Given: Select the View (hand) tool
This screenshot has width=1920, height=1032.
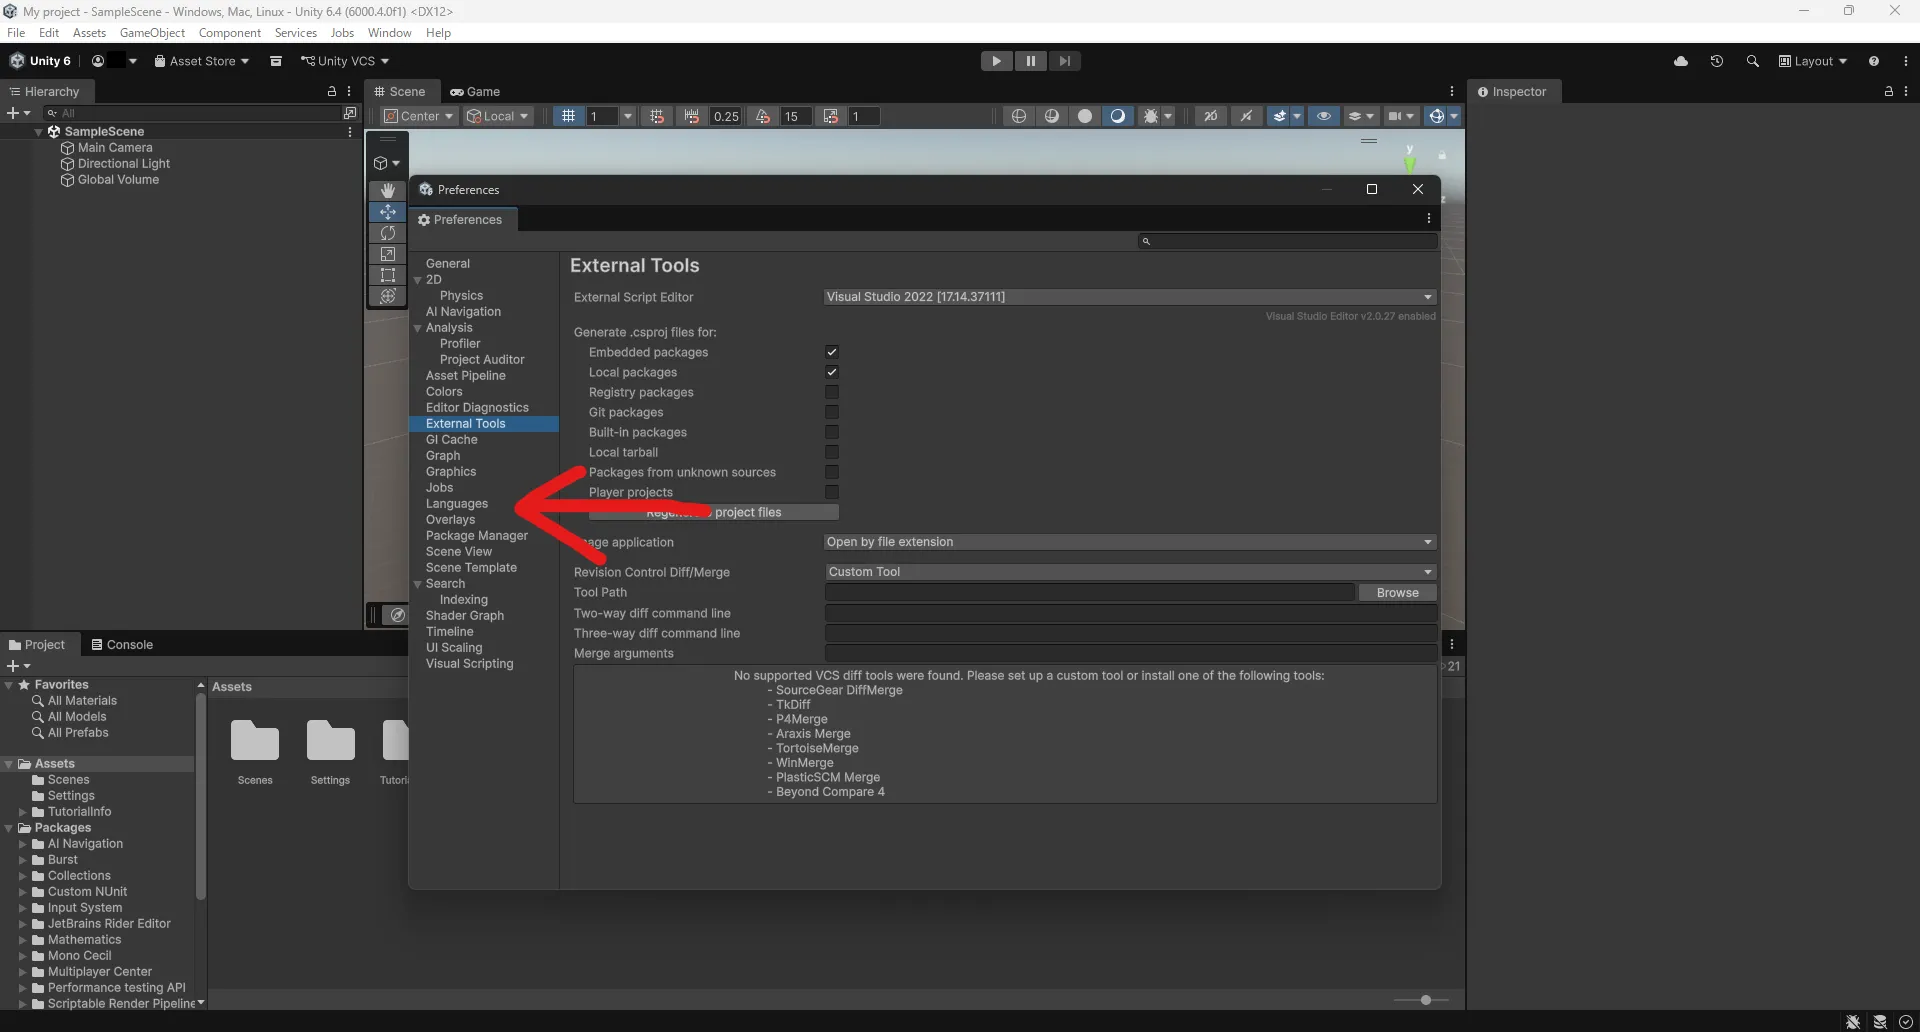Looking at the screenshot, I should coord(387,190).
